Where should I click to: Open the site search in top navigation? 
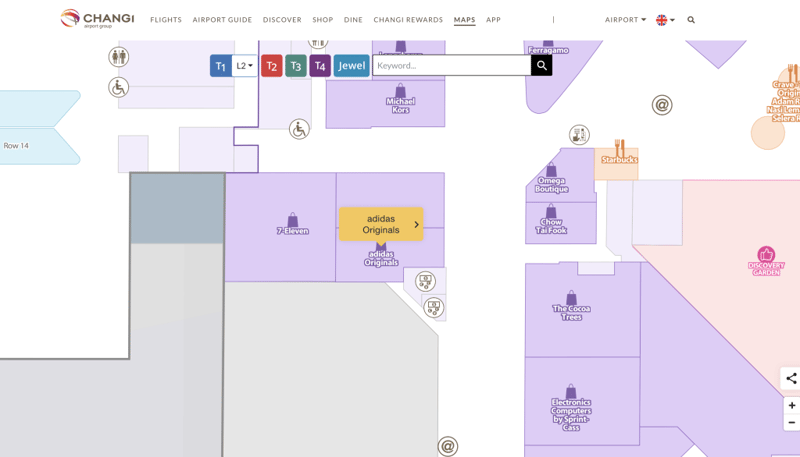click(x=691, y=20)
